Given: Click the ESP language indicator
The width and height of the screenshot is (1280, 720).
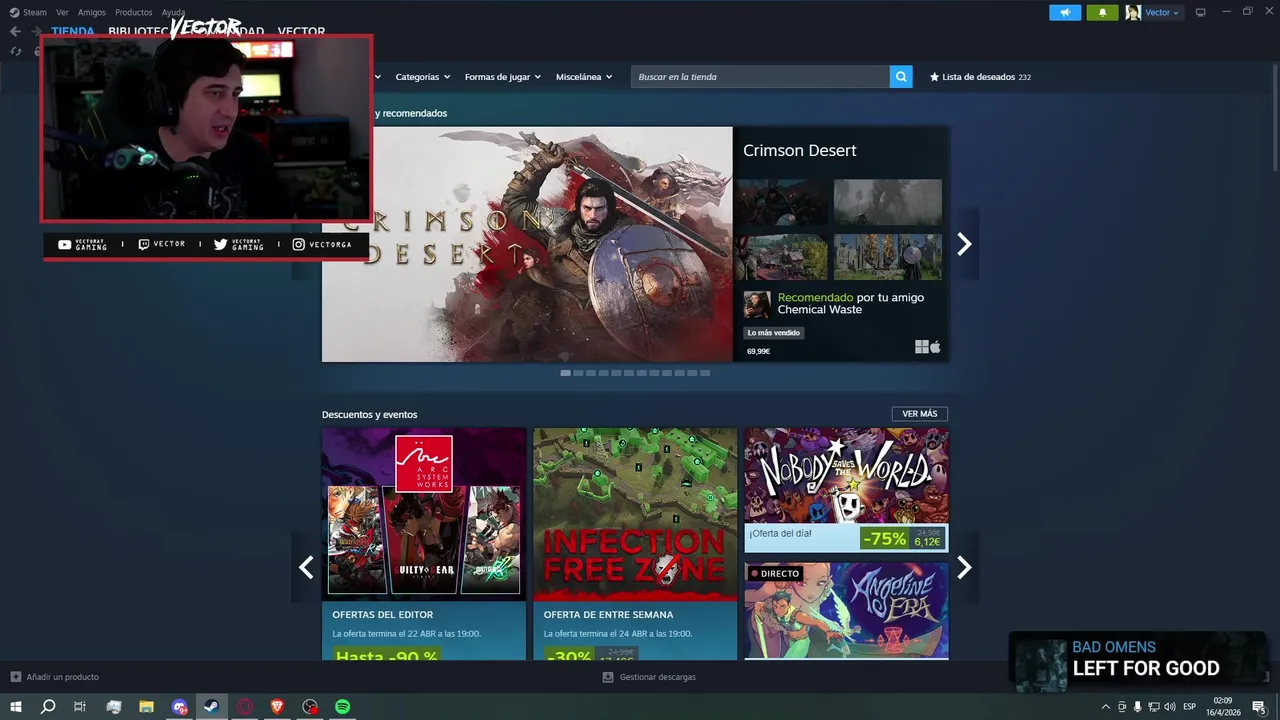Looking at the screenshot, I should tap(1189, 707).
